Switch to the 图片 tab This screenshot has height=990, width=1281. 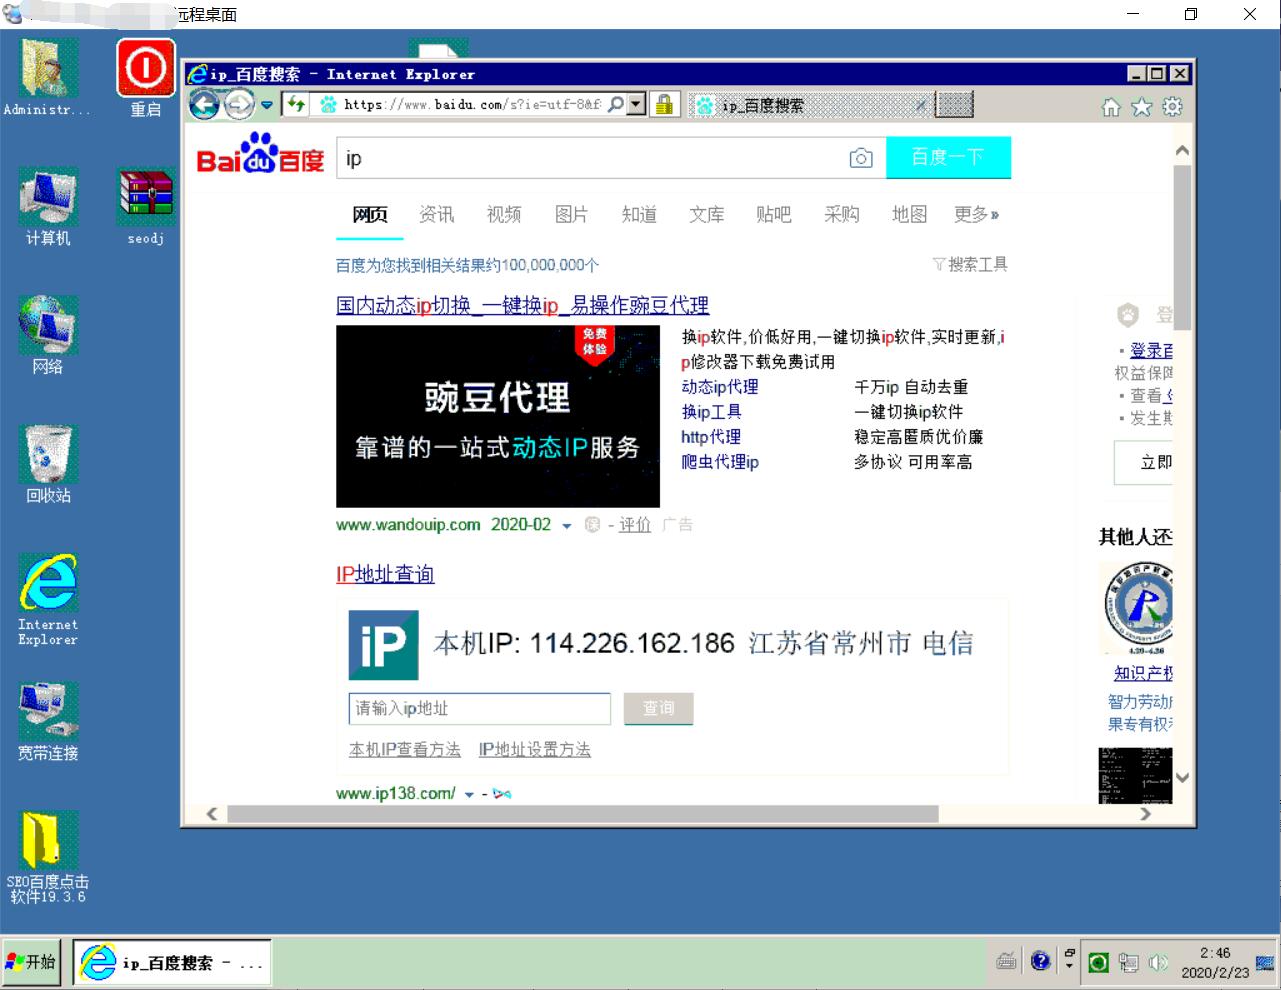(572, 214)
